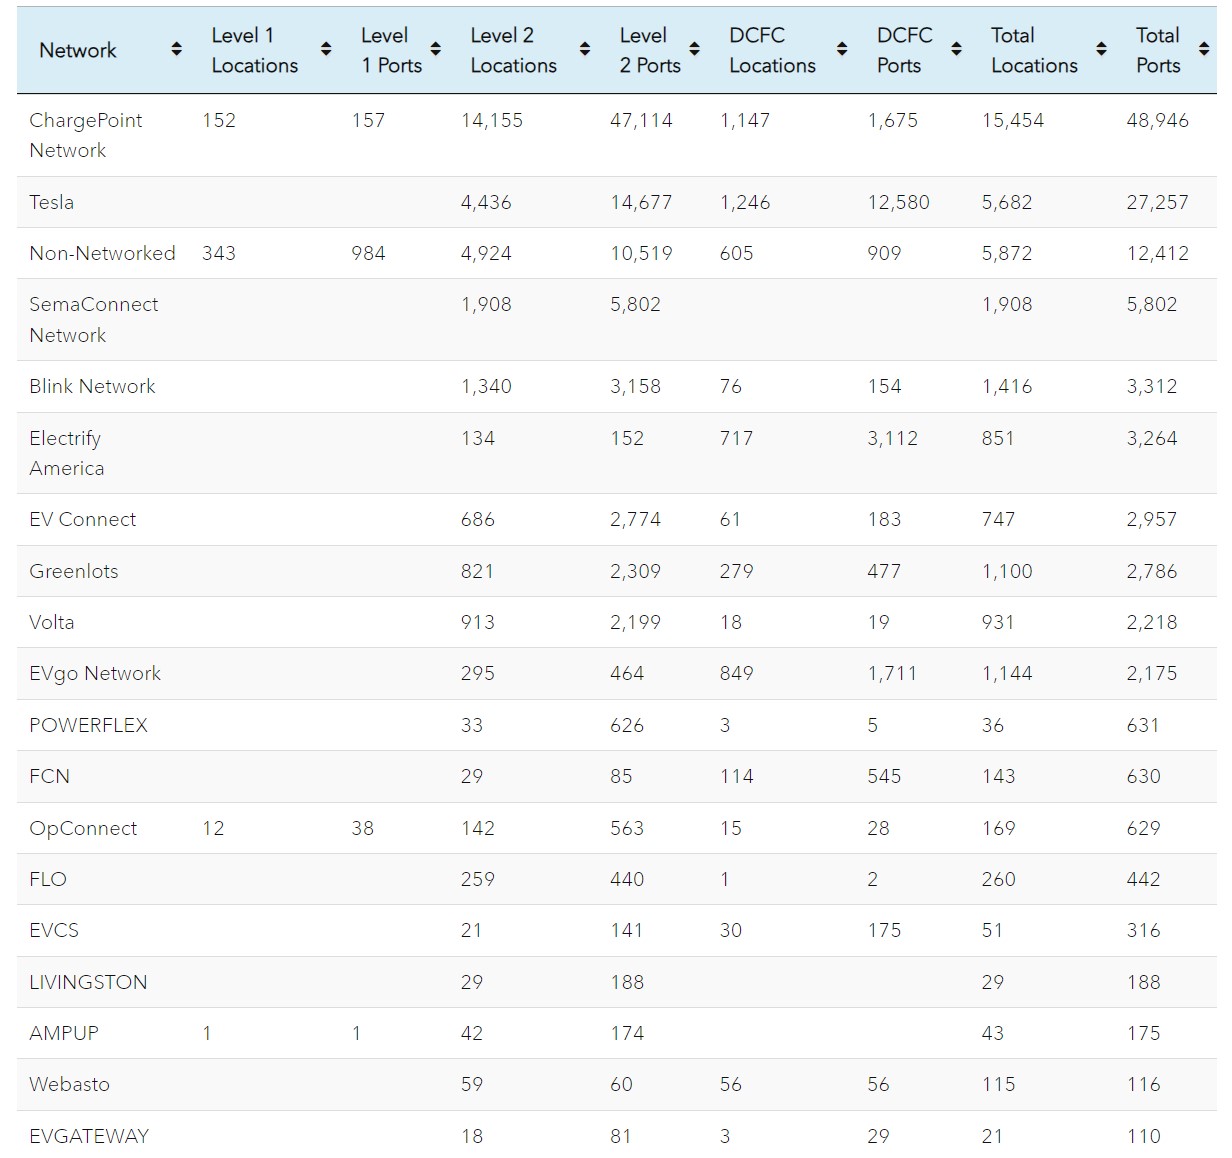Sort by Level 1 Locations arrow icon
The width and height of the screenshot is (1232, 1158).
click(325, 50)
